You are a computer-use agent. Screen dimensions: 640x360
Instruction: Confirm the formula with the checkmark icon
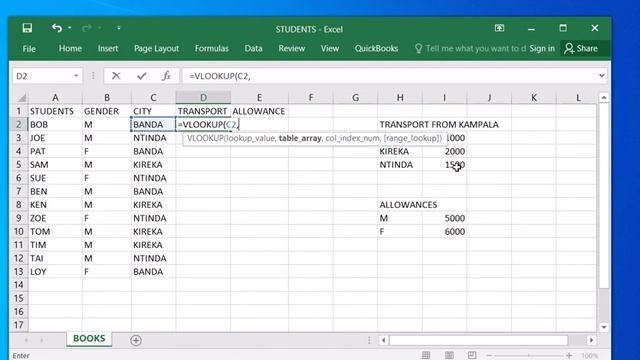click(142, 76)
